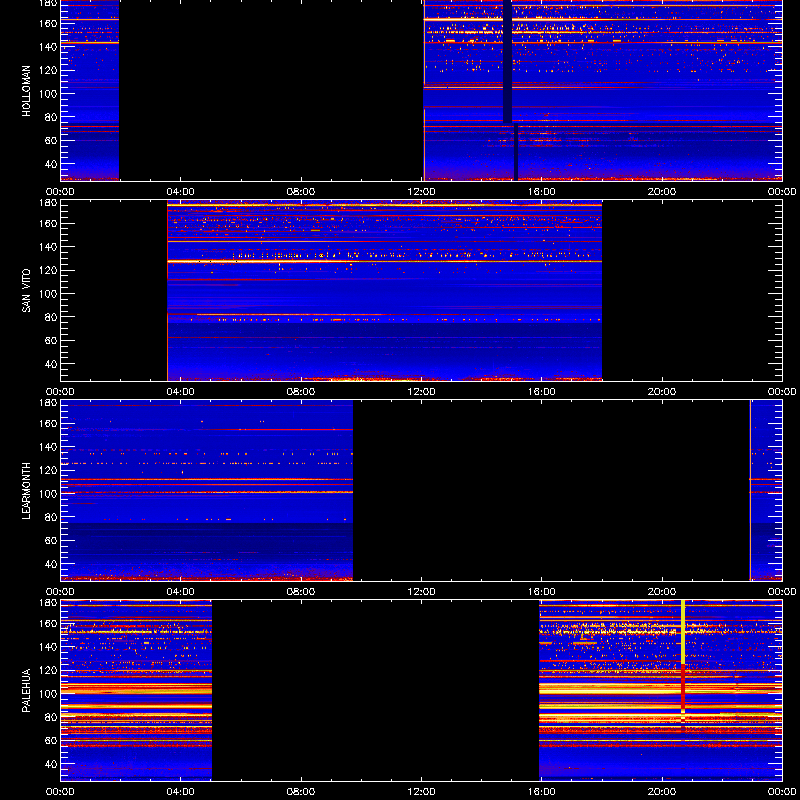Select the 60 frequency tick on Holloman axis
800x800 pixels.
51,140
